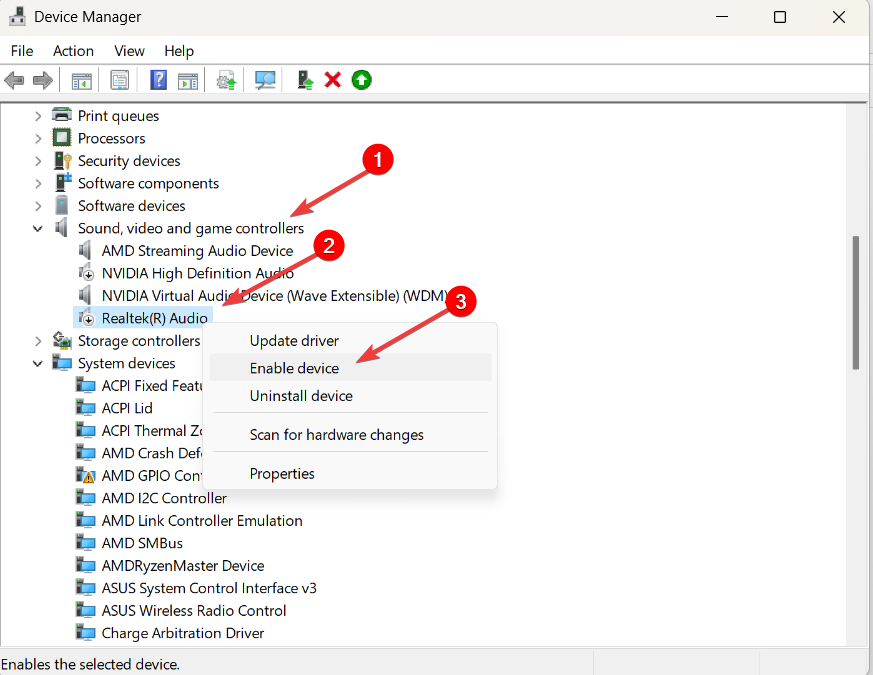Click the Forward arrow toolbar icon
Screen dimensions: 873x675
[x=43, y=80]
